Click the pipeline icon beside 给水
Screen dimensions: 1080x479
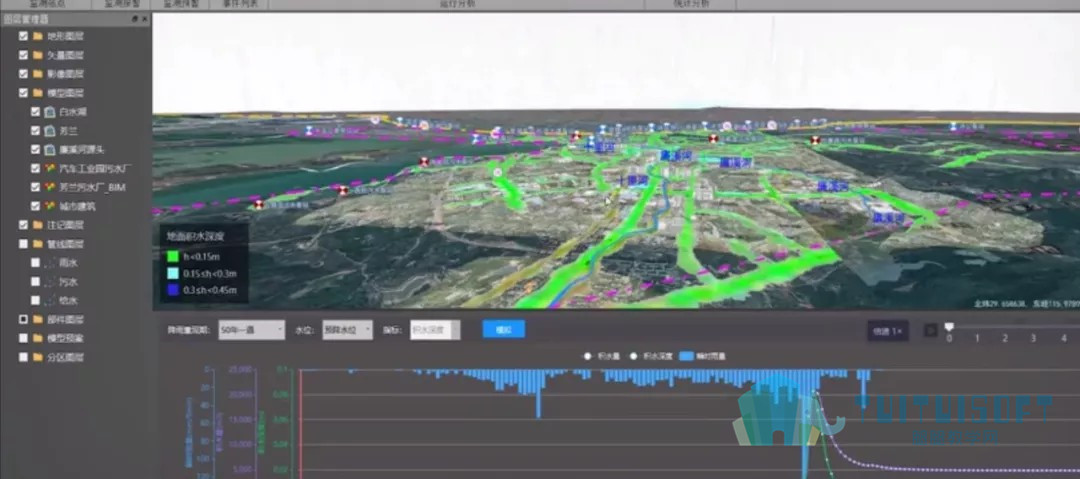50,300
